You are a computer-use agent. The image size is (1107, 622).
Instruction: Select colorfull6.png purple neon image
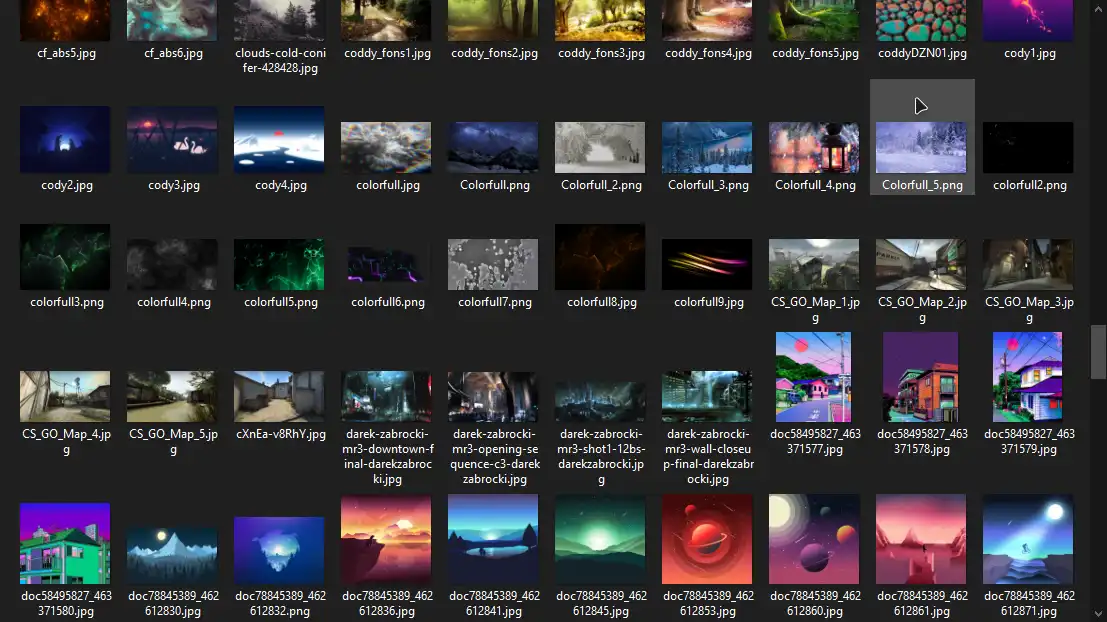(386, 264)
